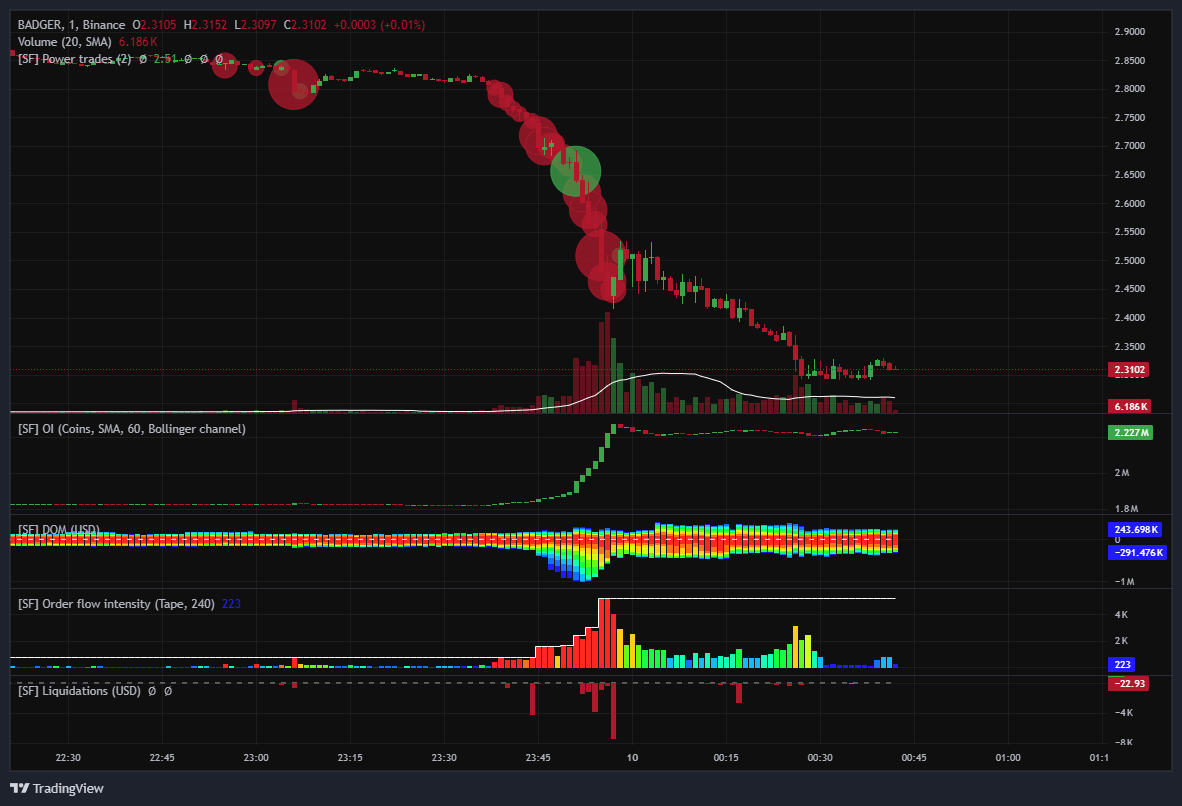Click the 2.3500 price axis label
The image size is (1182, 806).
point(1129,347)
